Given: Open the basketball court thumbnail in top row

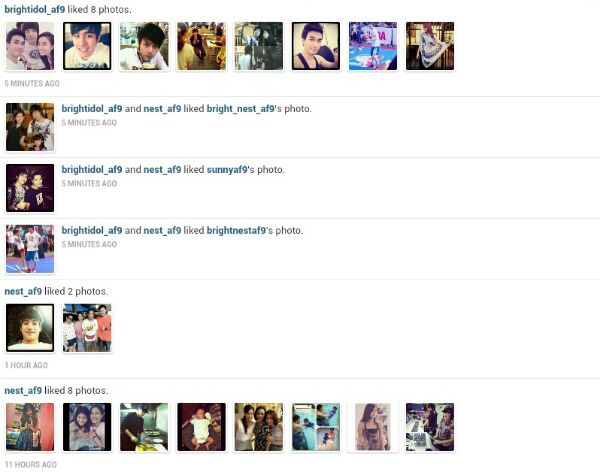Looking at the screenshot, I should tap(373, 46).
